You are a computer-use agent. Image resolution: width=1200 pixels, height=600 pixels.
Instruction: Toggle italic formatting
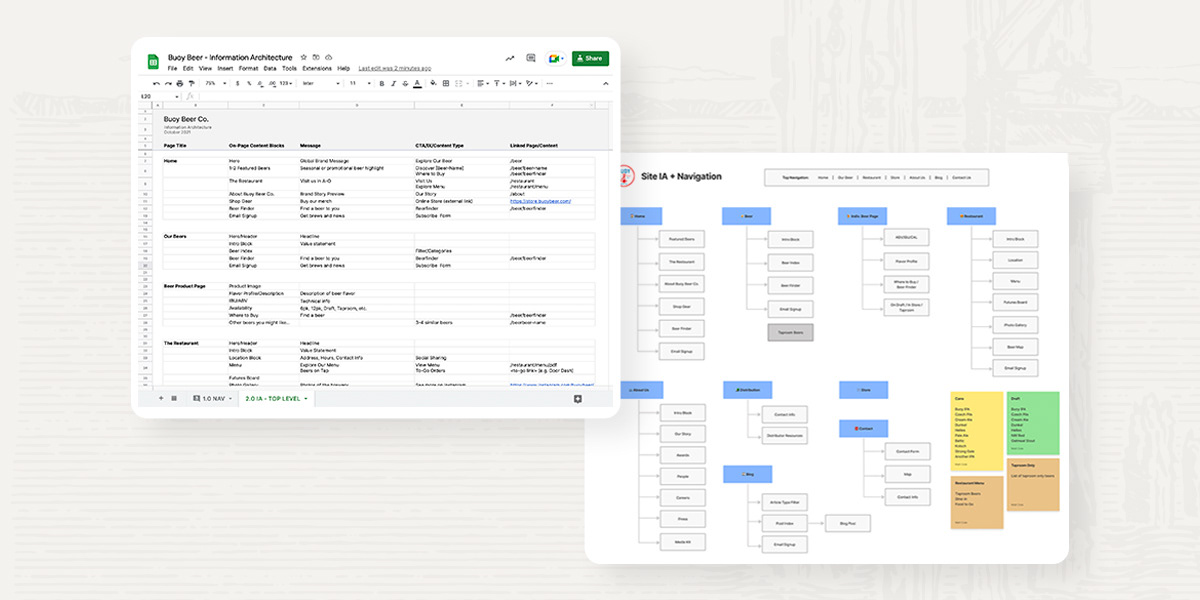394,83
